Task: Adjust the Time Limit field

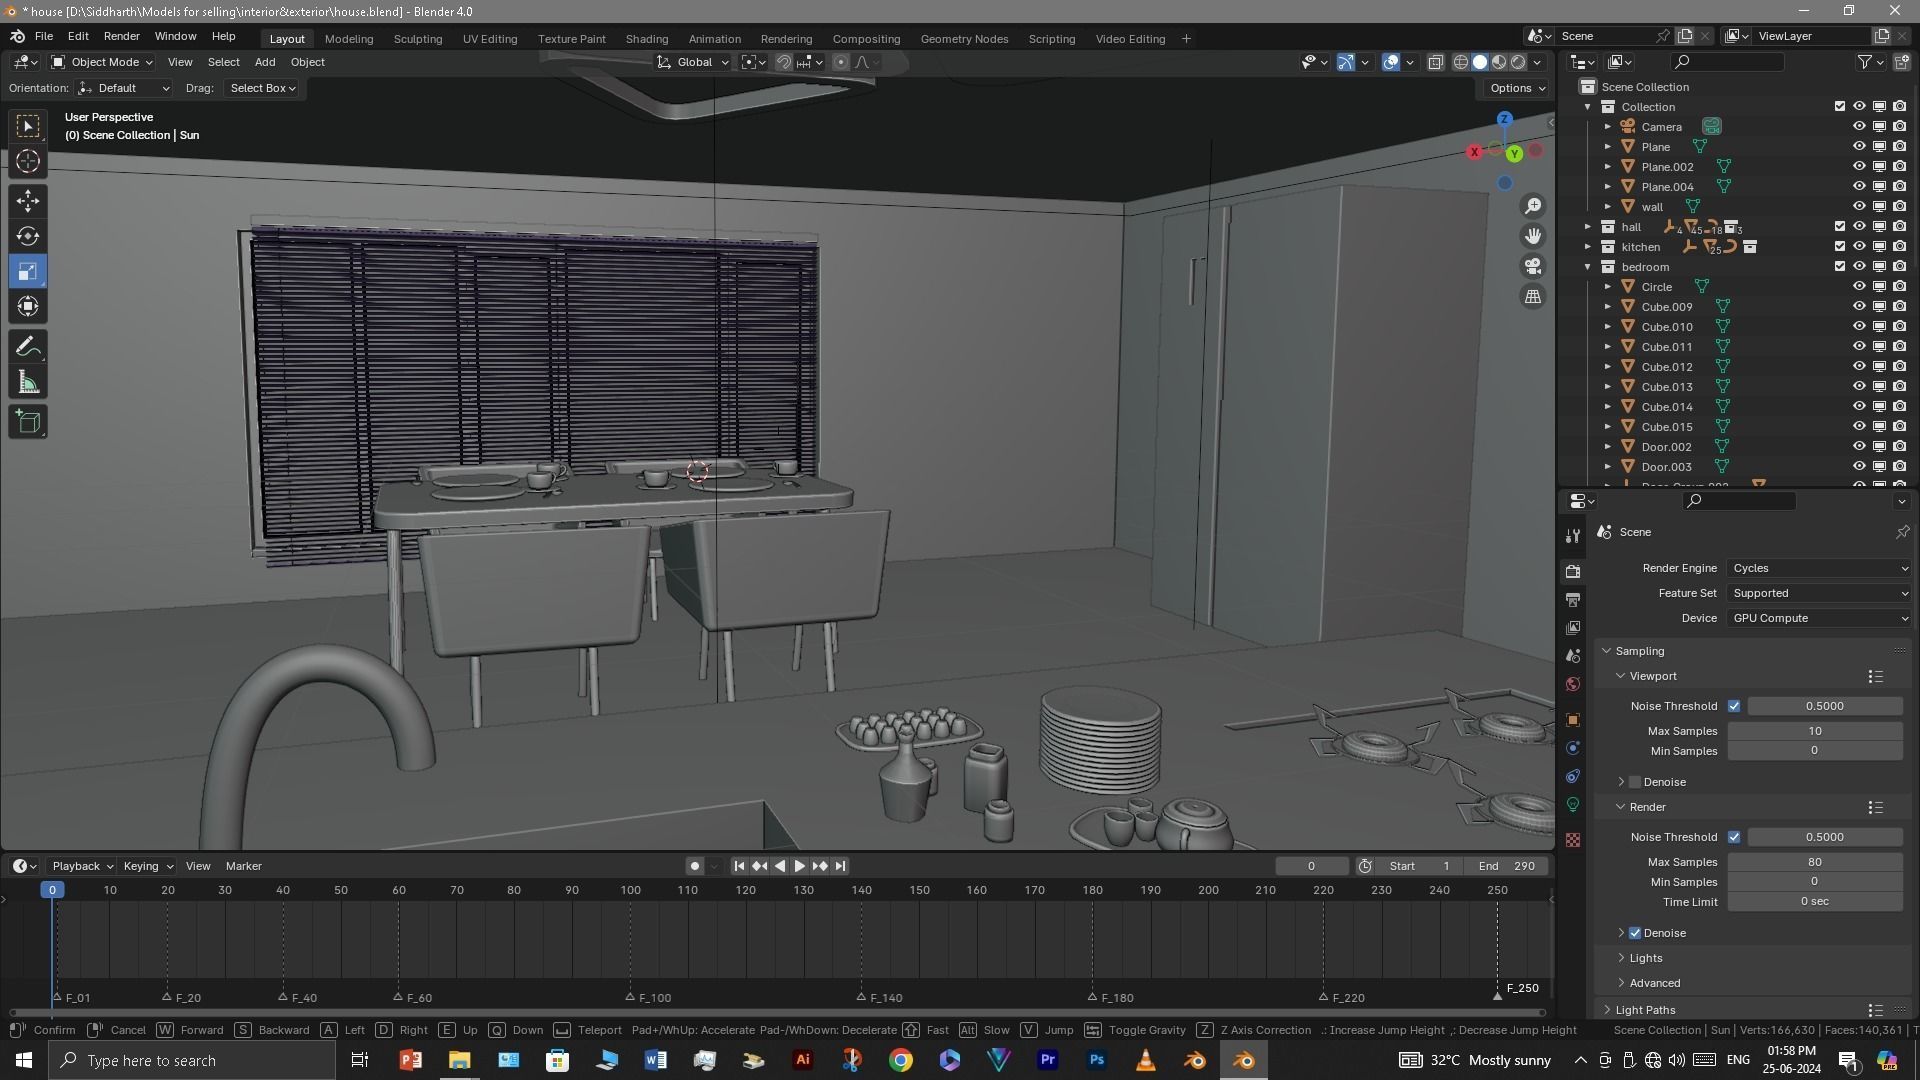Action: point(1815,902)
